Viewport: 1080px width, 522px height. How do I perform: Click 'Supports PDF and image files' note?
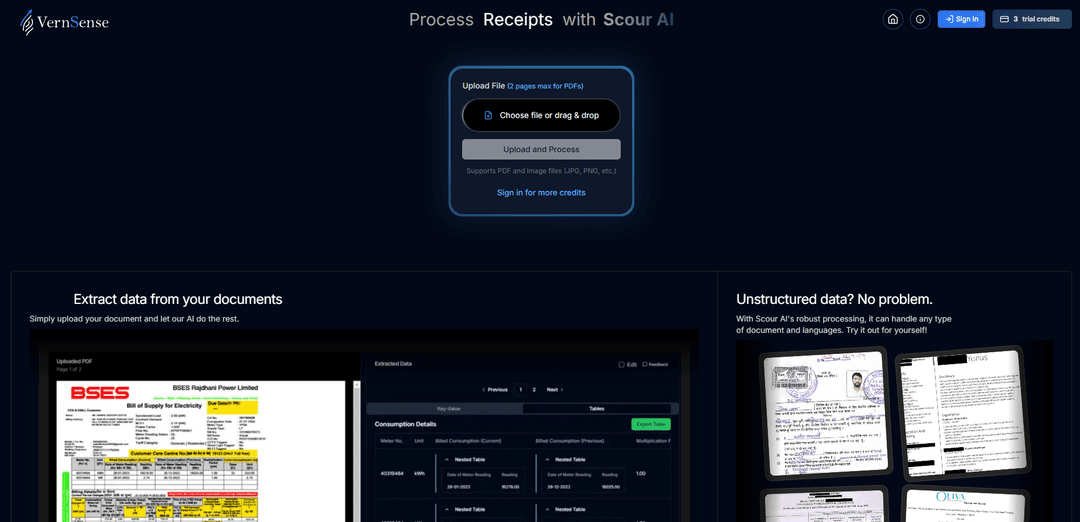[541, 171]
